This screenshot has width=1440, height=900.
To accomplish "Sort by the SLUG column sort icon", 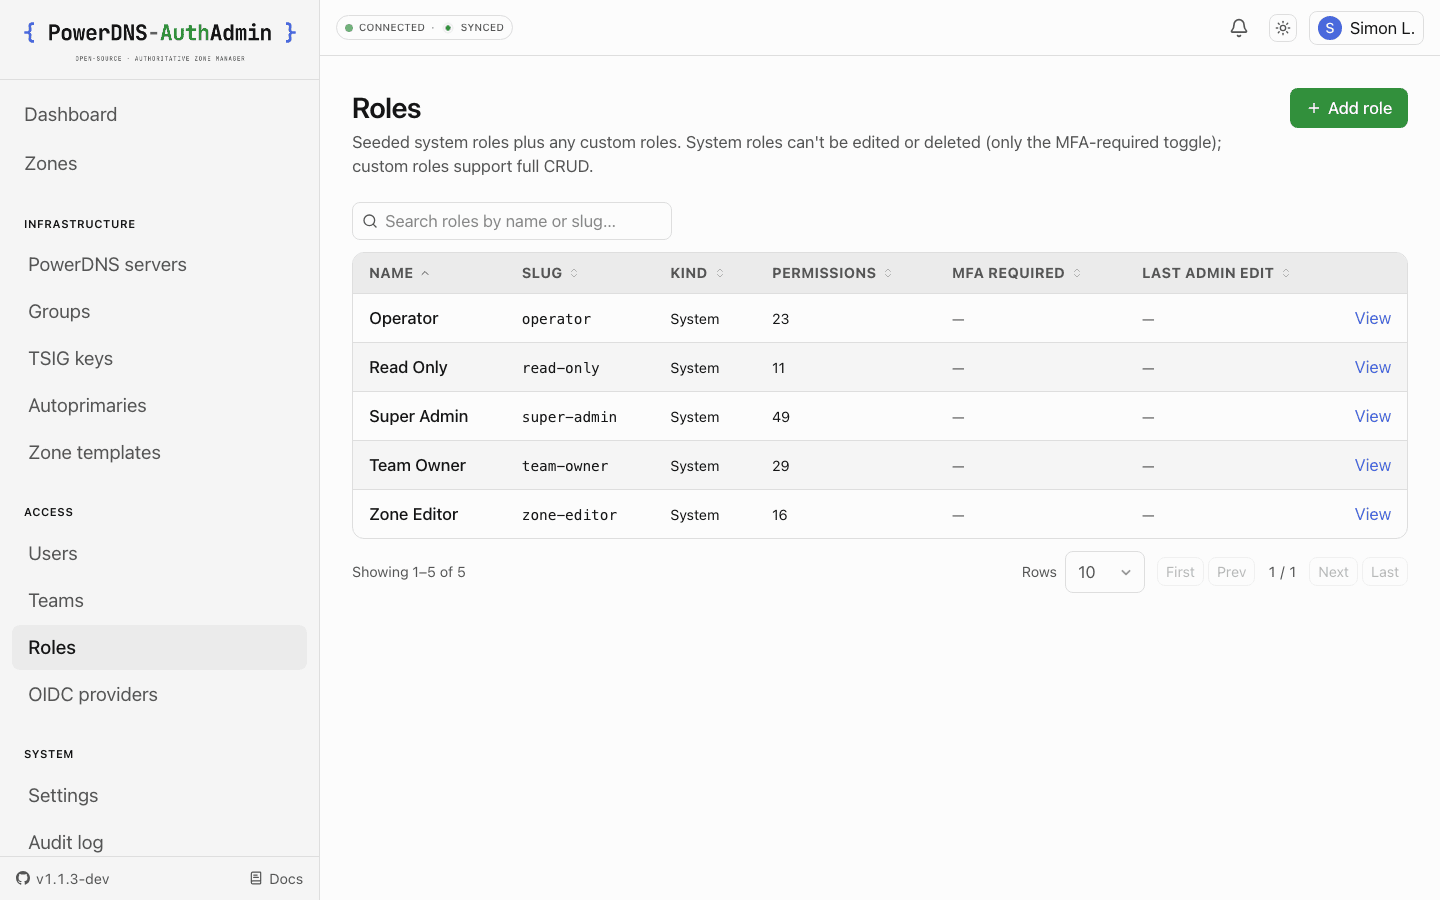I will (x=574, y=273).
